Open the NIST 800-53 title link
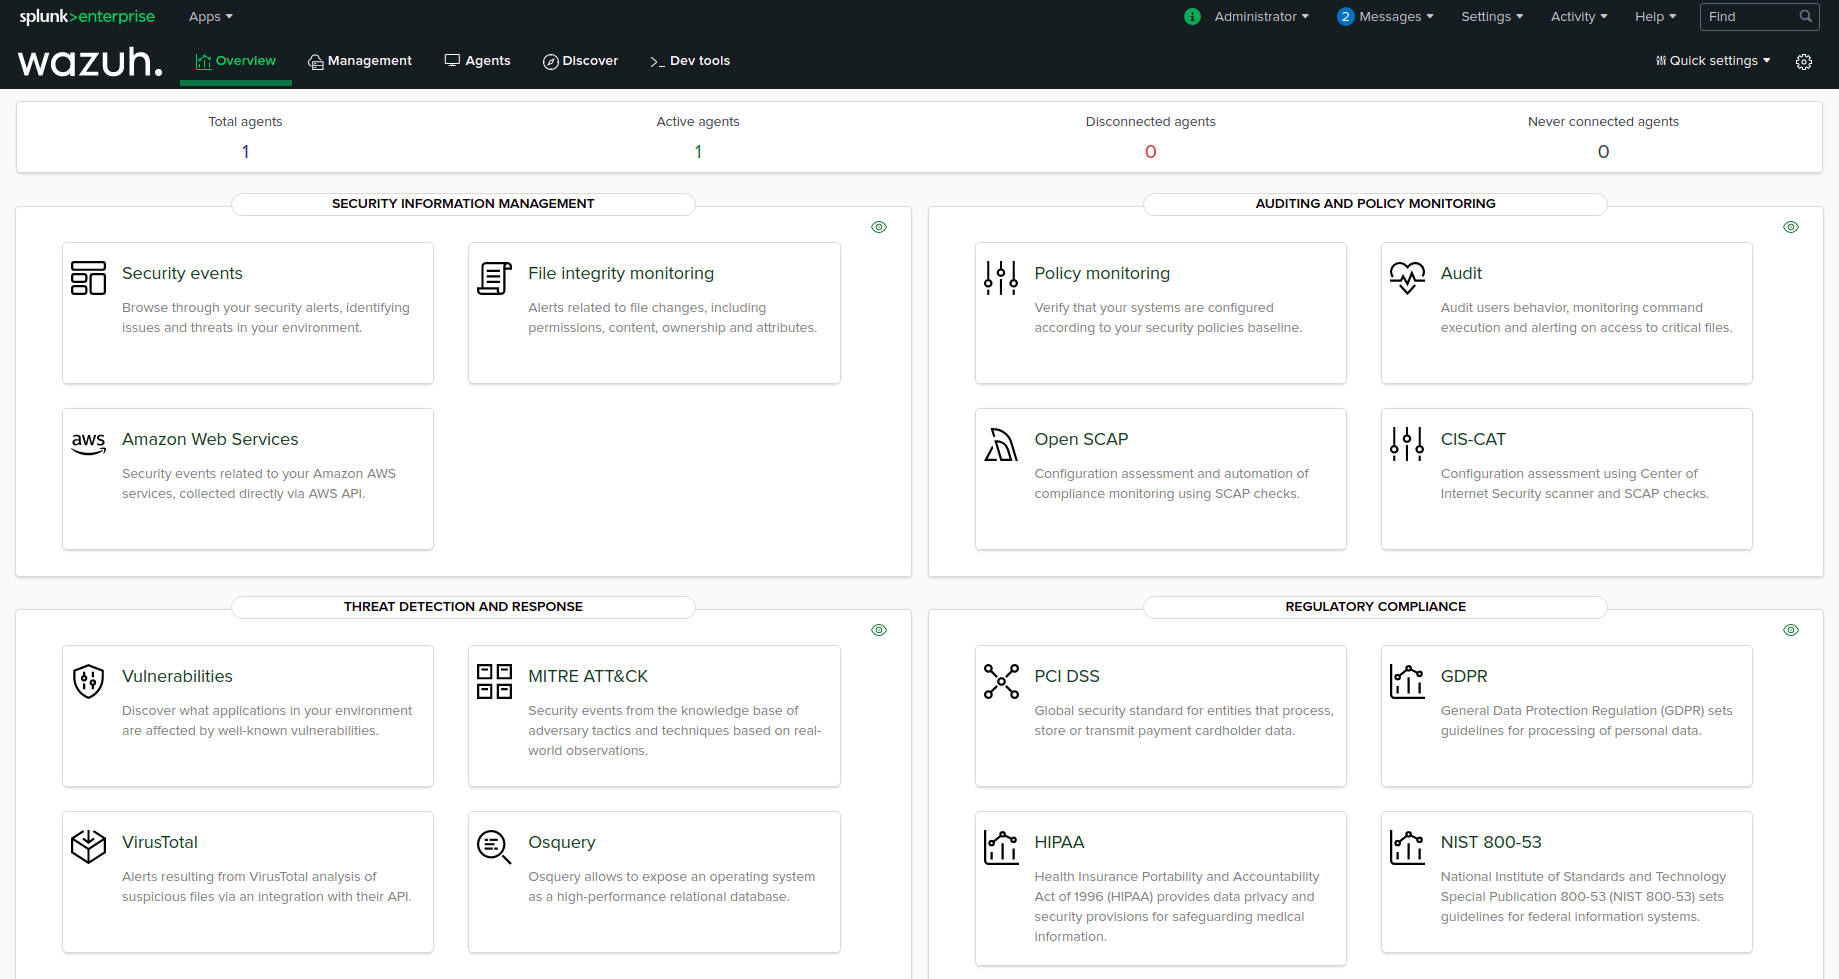This screenshot has width=1839, height=979. coord(1491,842)
